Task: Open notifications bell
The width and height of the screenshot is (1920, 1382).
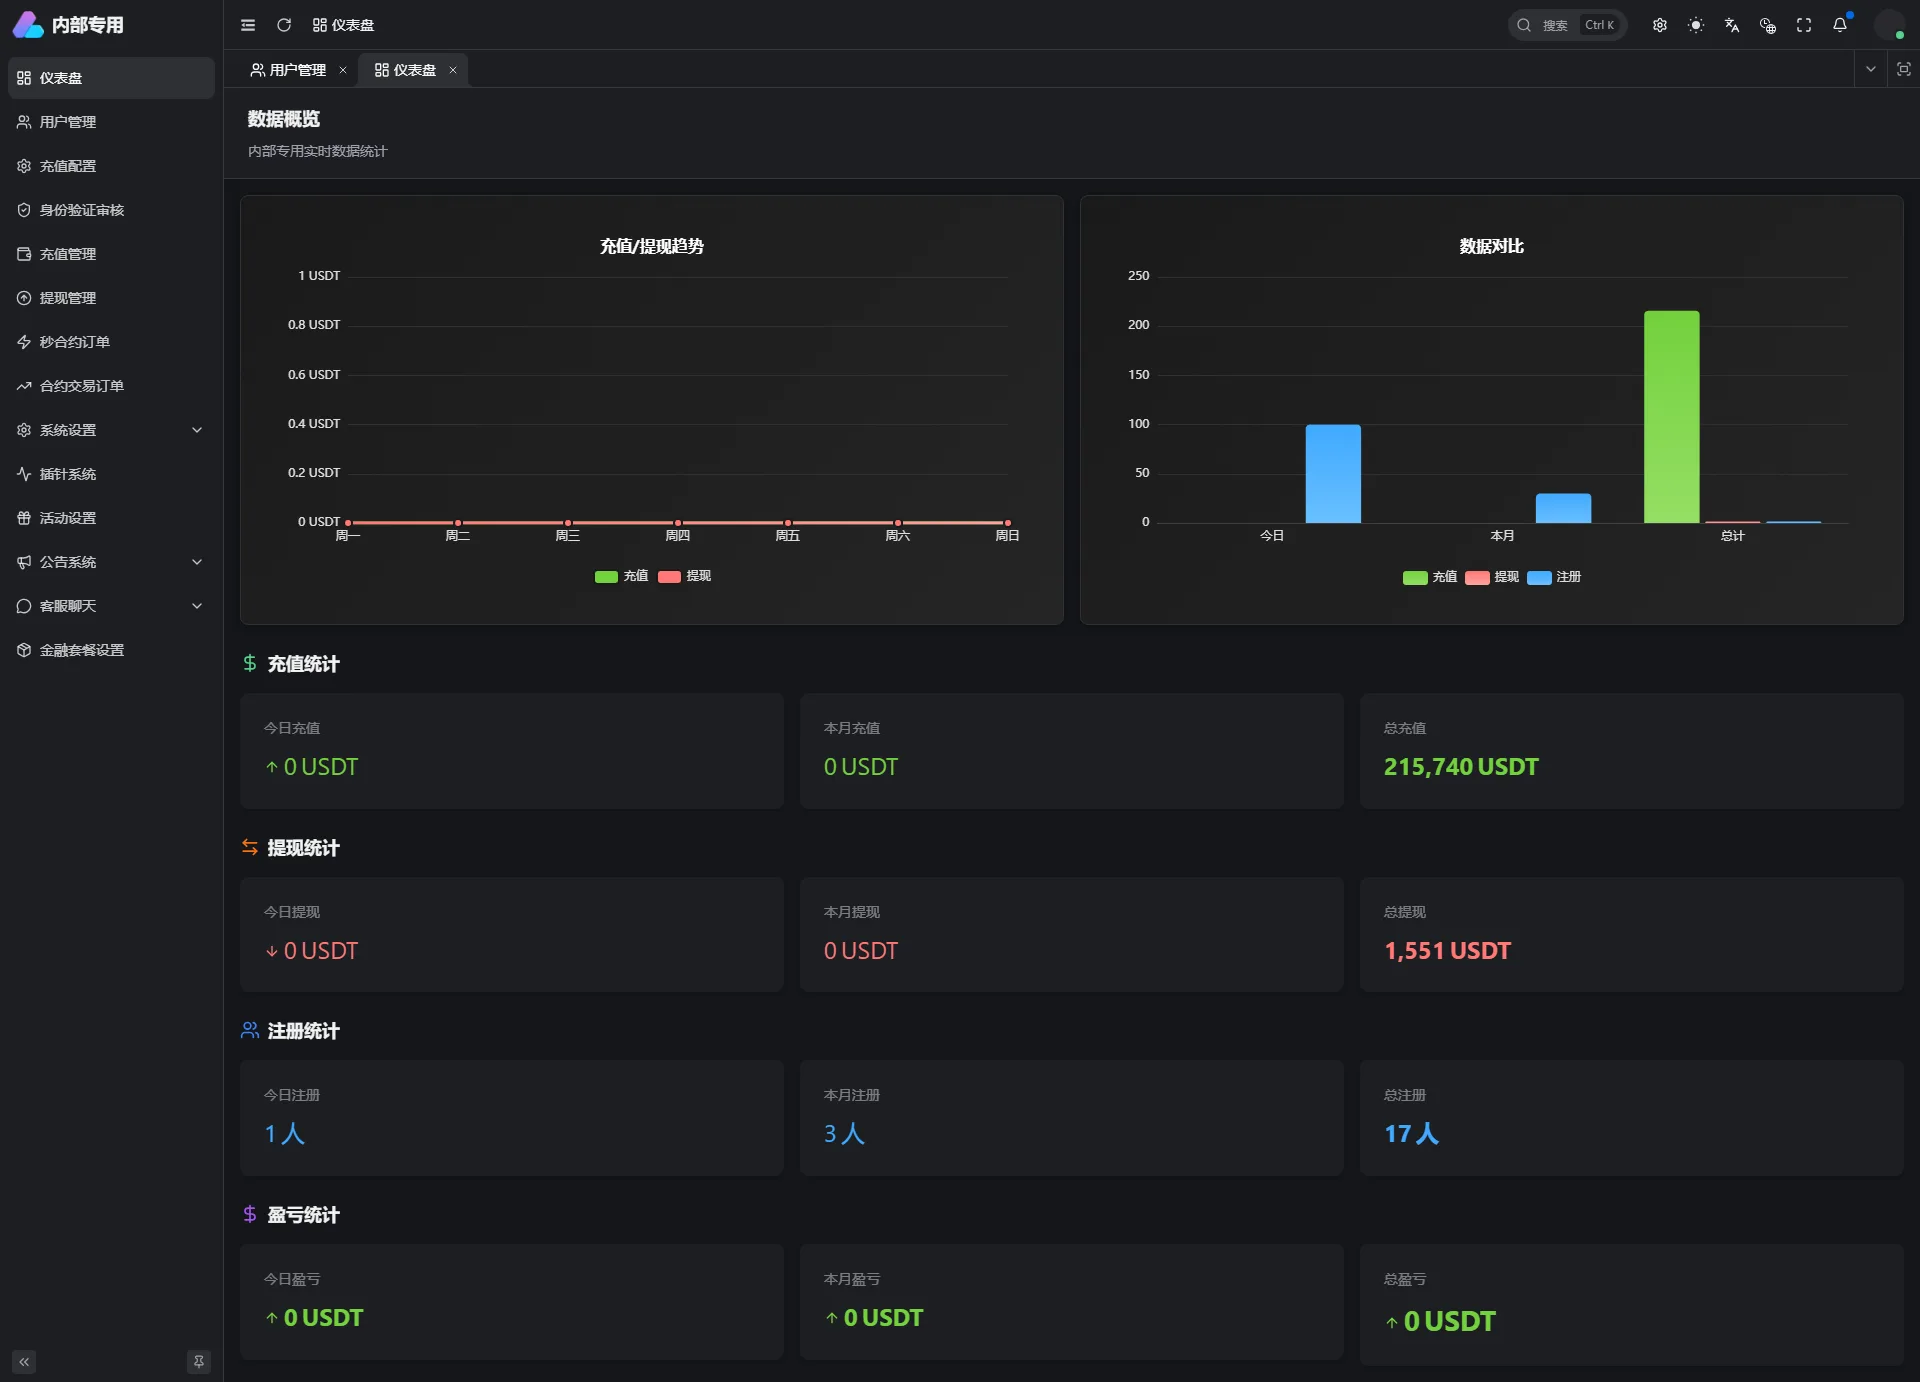Action: [1839, 25]
